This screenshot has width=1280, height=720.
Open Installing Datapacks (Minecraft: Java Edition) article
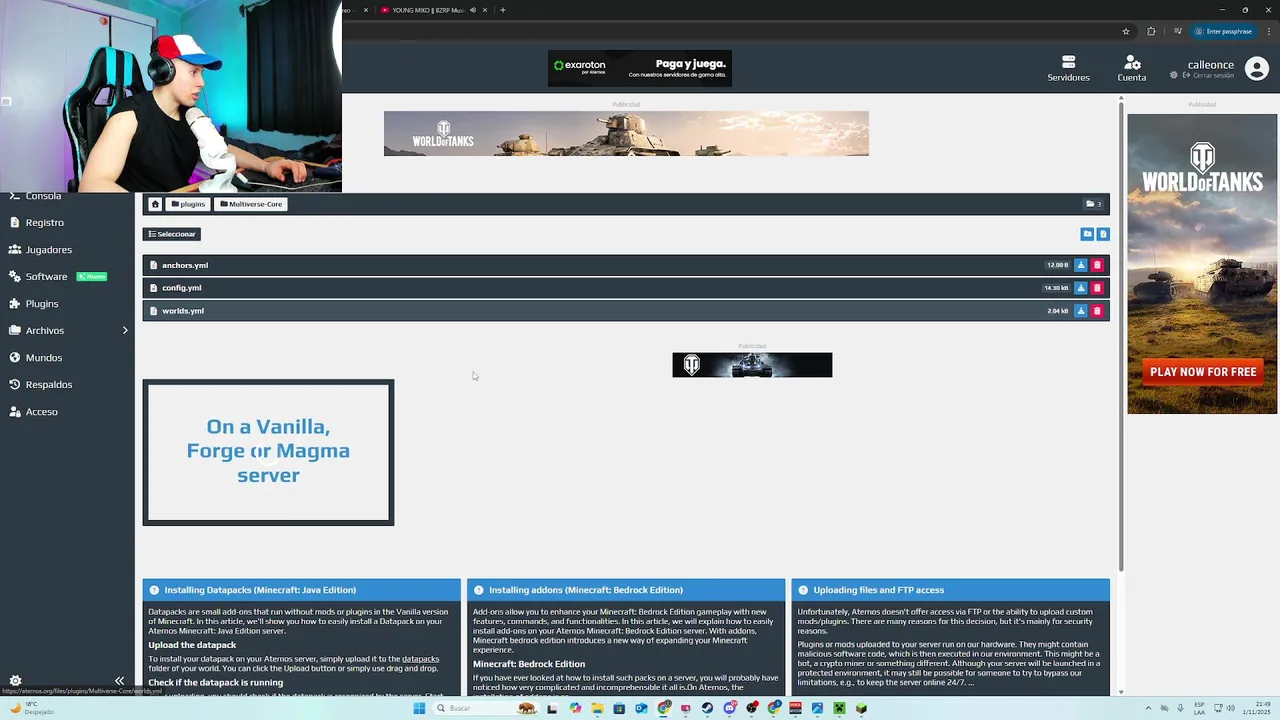pos(260,590)
